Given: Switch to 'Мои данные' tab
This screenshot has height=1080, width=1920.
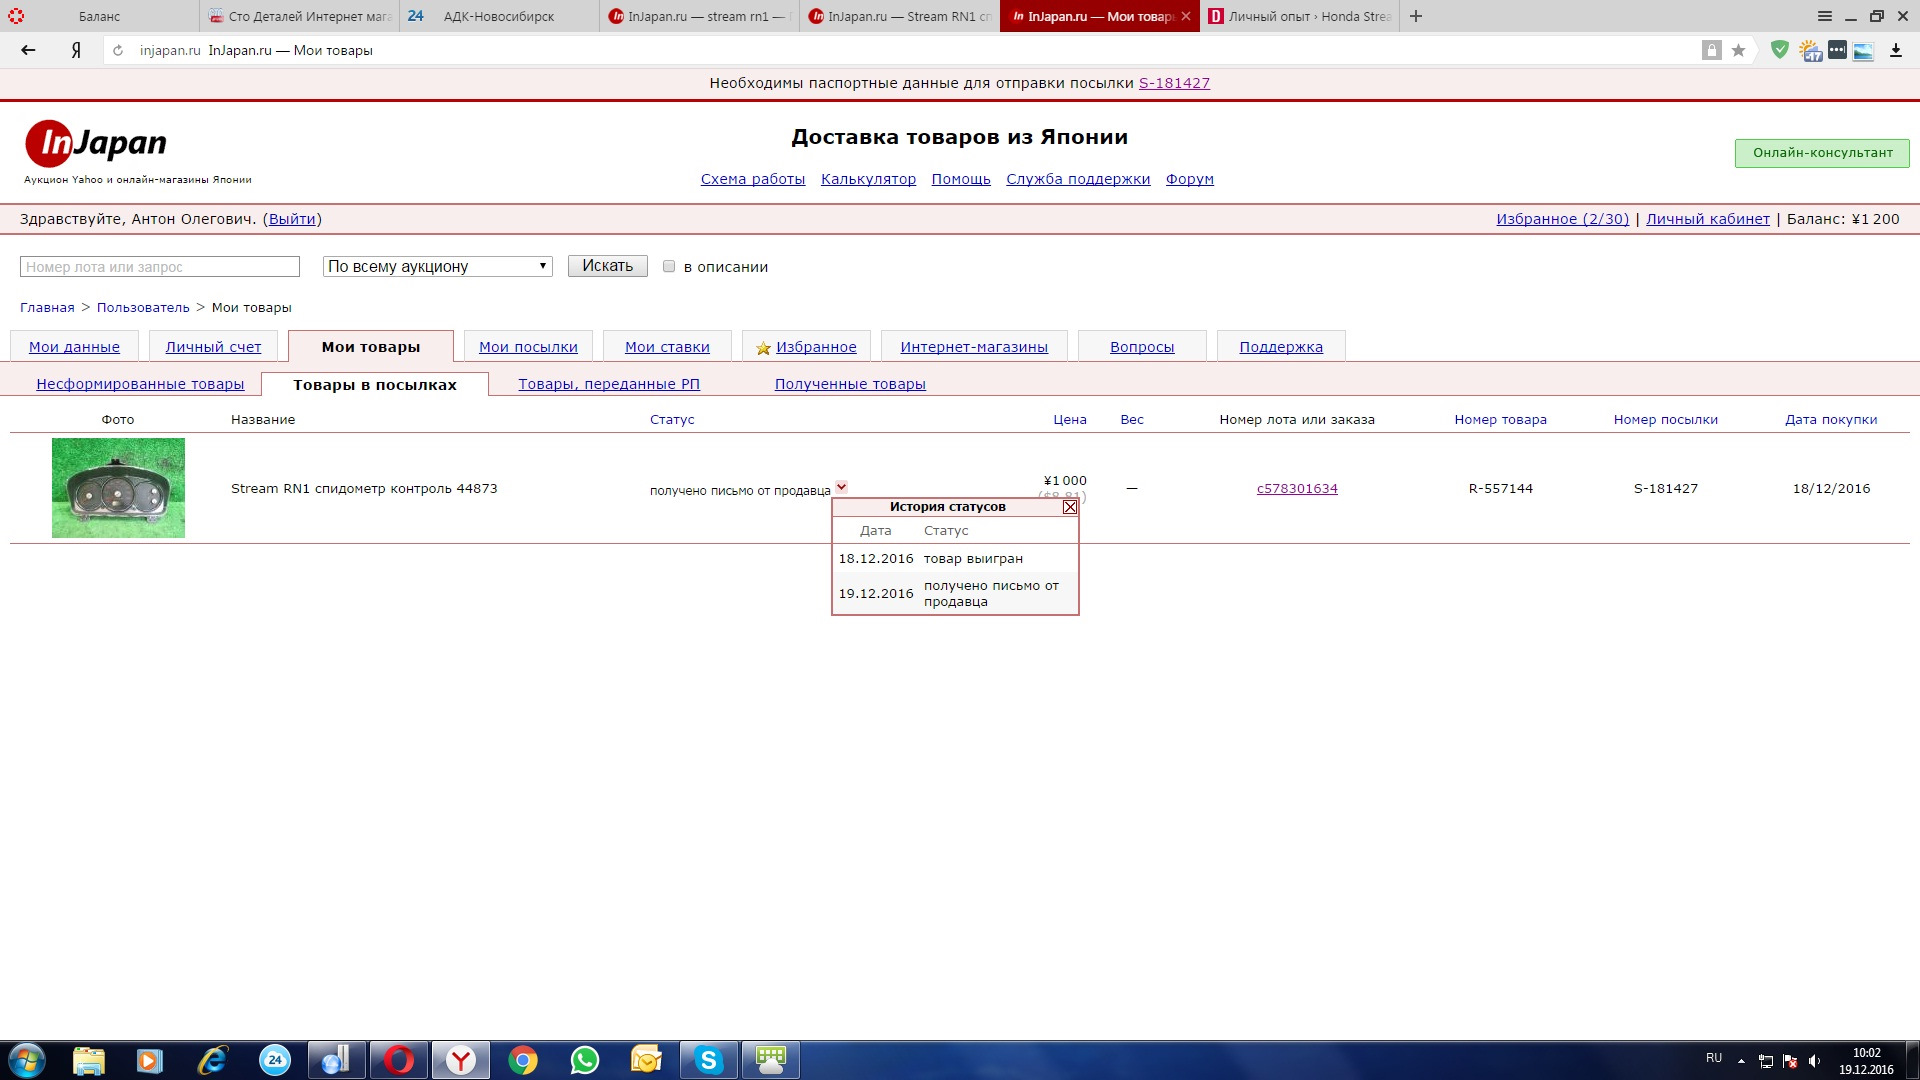Looking at the screenshot, I should click(x=74, y=347).
